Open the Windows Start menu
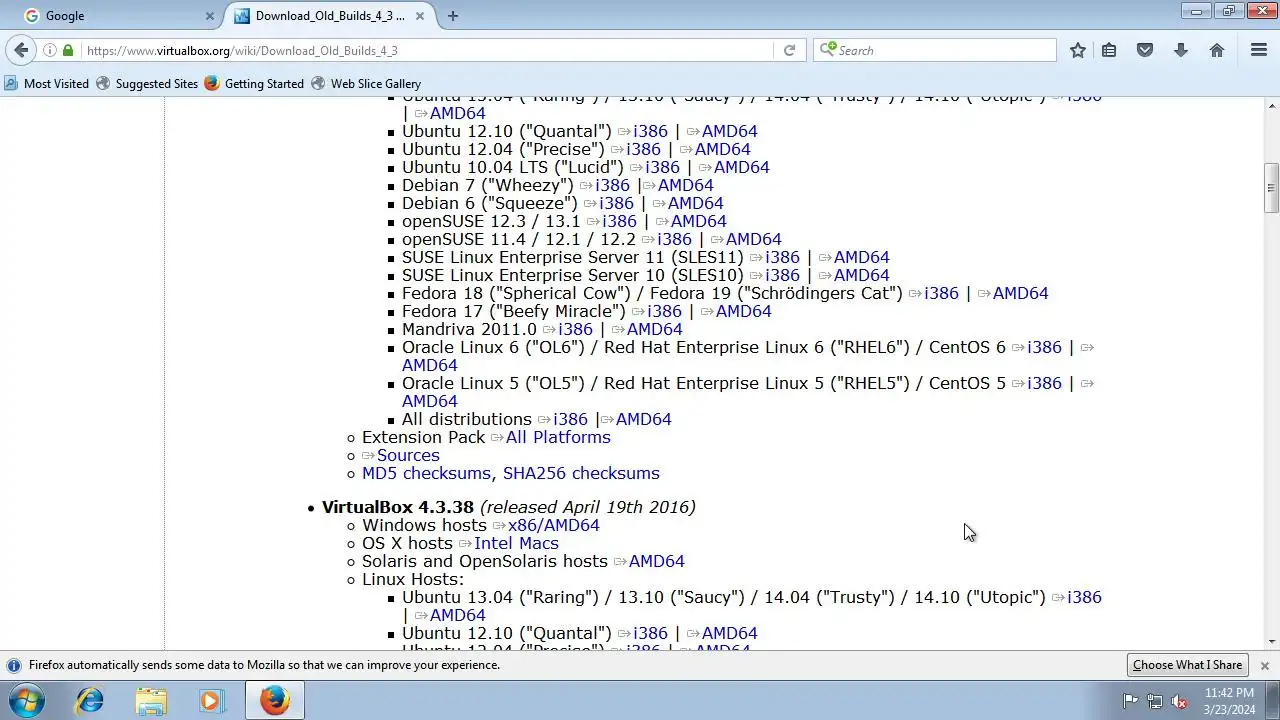The height and width of the screenshot is (720, 1280). pyautogui.click(x=27, y=701)
